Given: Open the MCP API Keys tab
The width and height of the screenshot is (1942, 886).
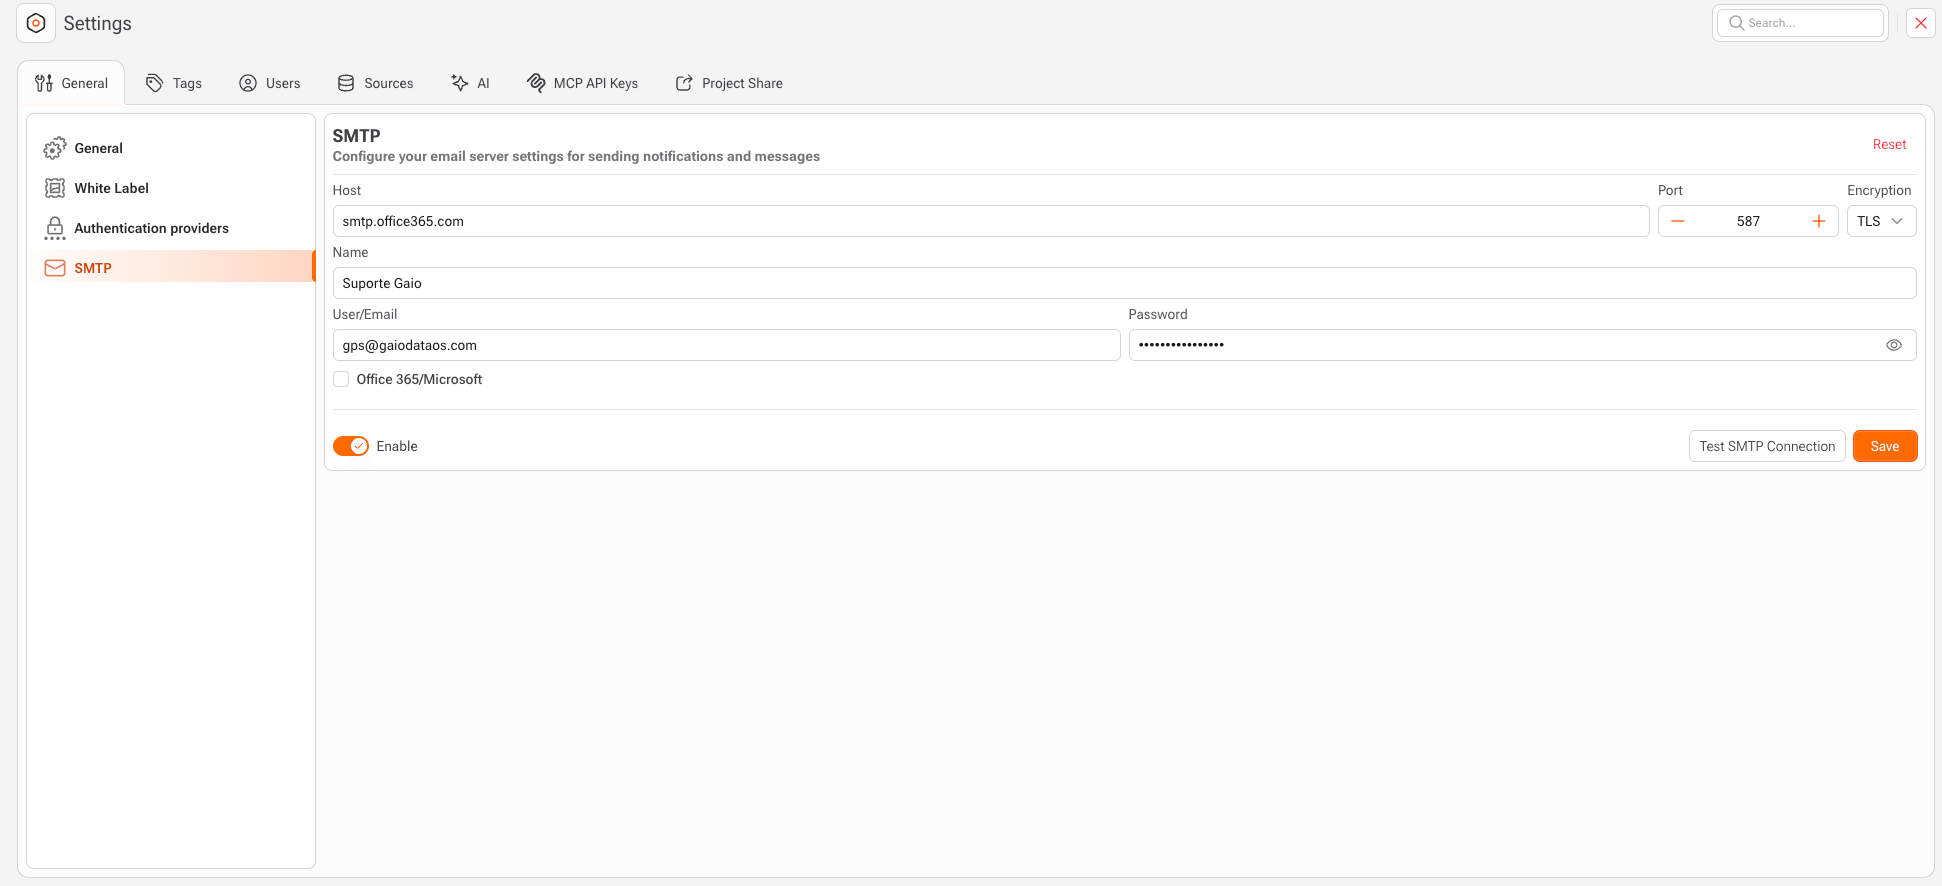Looking at the screenshot, I should click(x=582, y=83).
